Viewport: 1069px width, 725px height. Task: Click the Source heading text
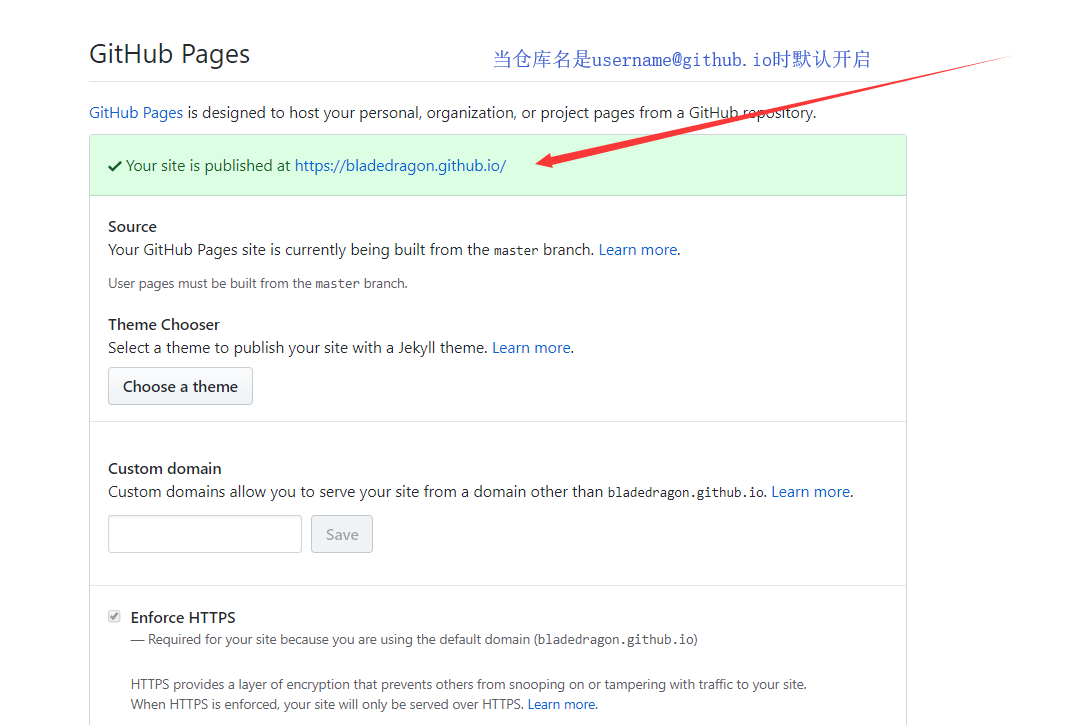pyautogui.click(x=132, y=226)
